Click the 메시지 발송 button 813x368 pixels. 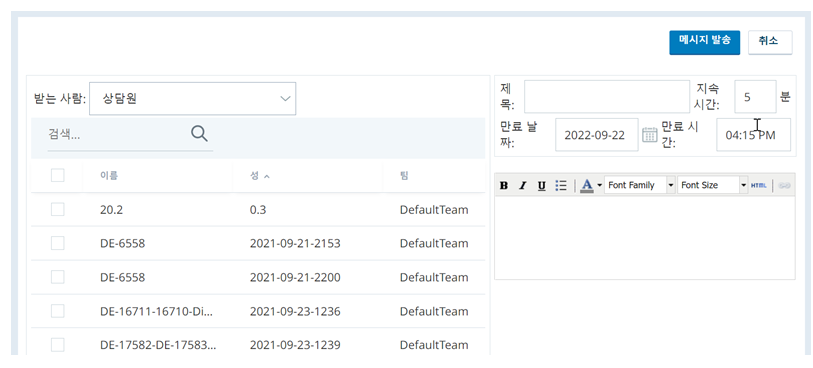[x=705, y=42]
